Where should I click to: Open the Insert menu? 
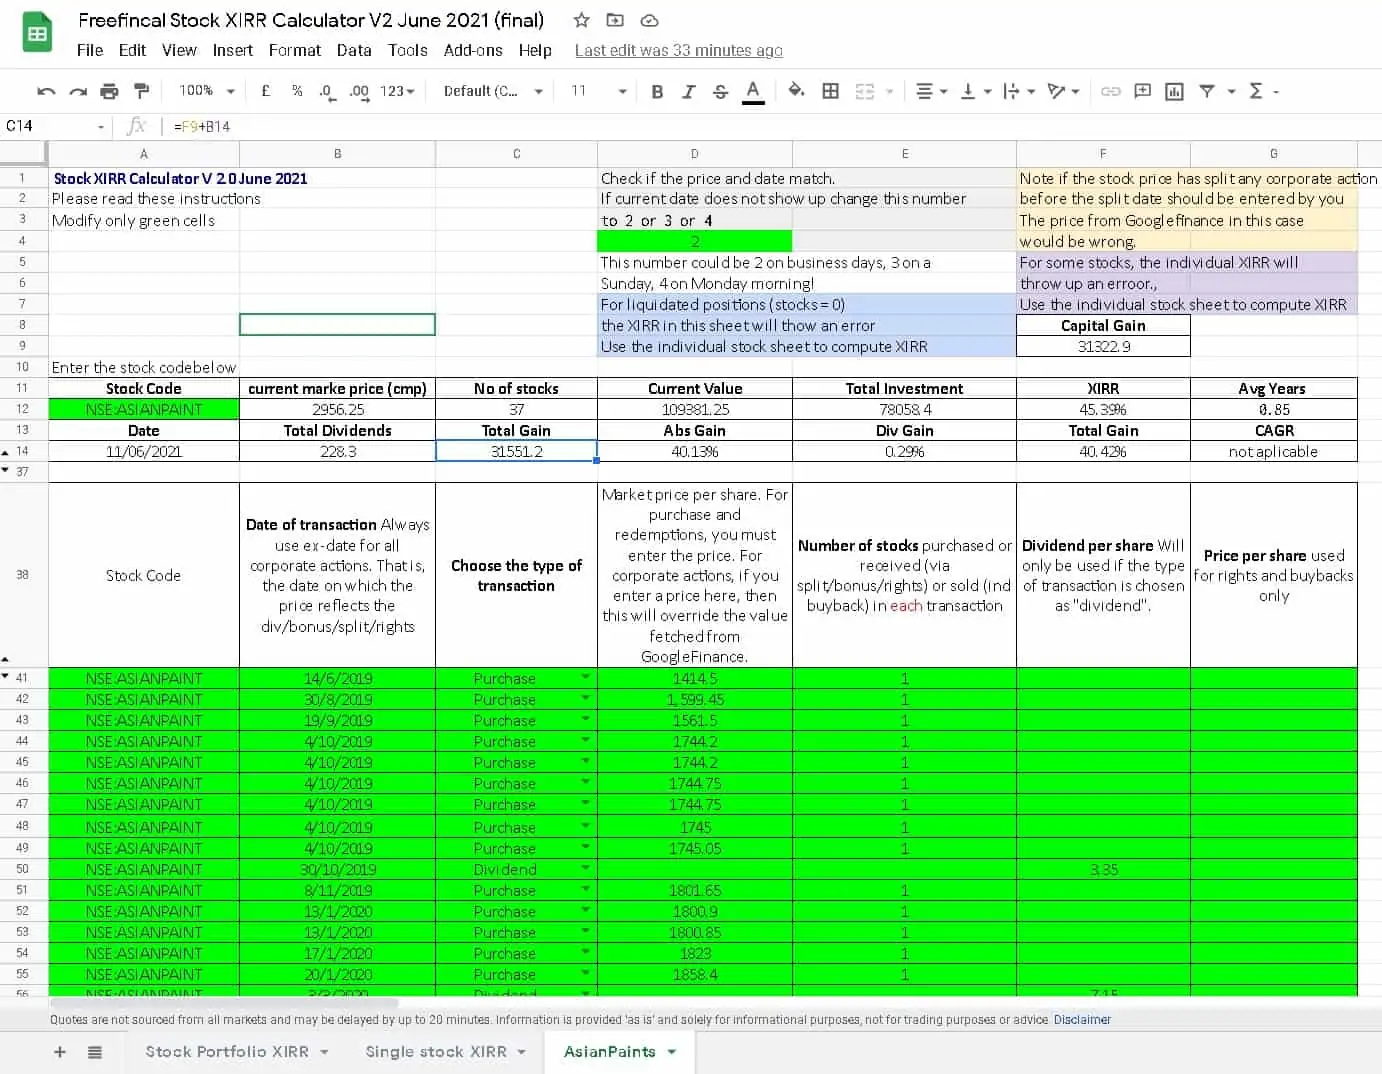(x=233, y=50)
